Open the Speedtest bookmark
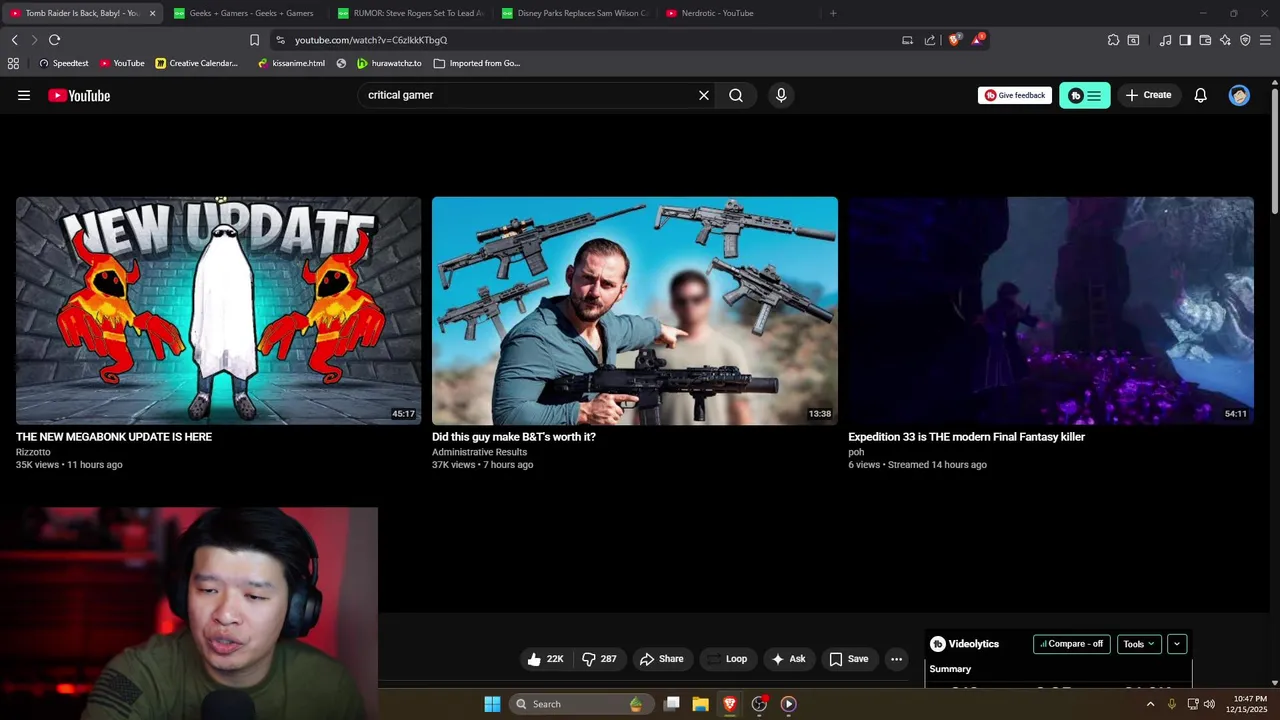This screenshot has width=1280, height=720. tap(63, 63)
